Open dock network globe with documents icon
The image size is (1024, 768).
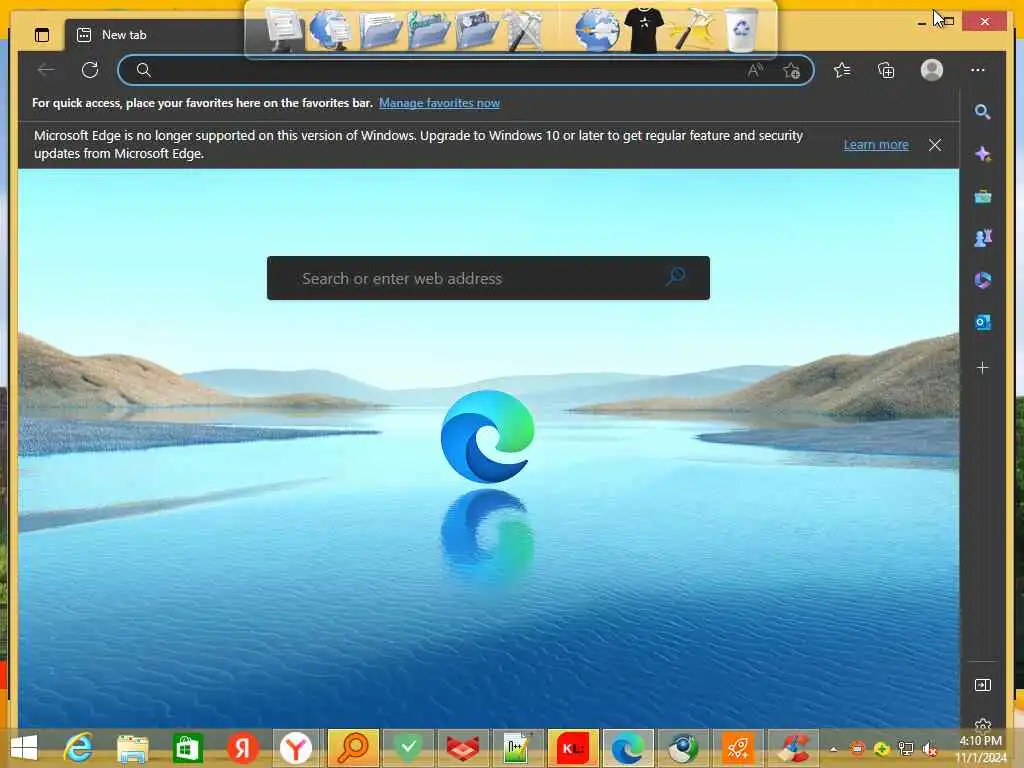(x=330, y=29)
